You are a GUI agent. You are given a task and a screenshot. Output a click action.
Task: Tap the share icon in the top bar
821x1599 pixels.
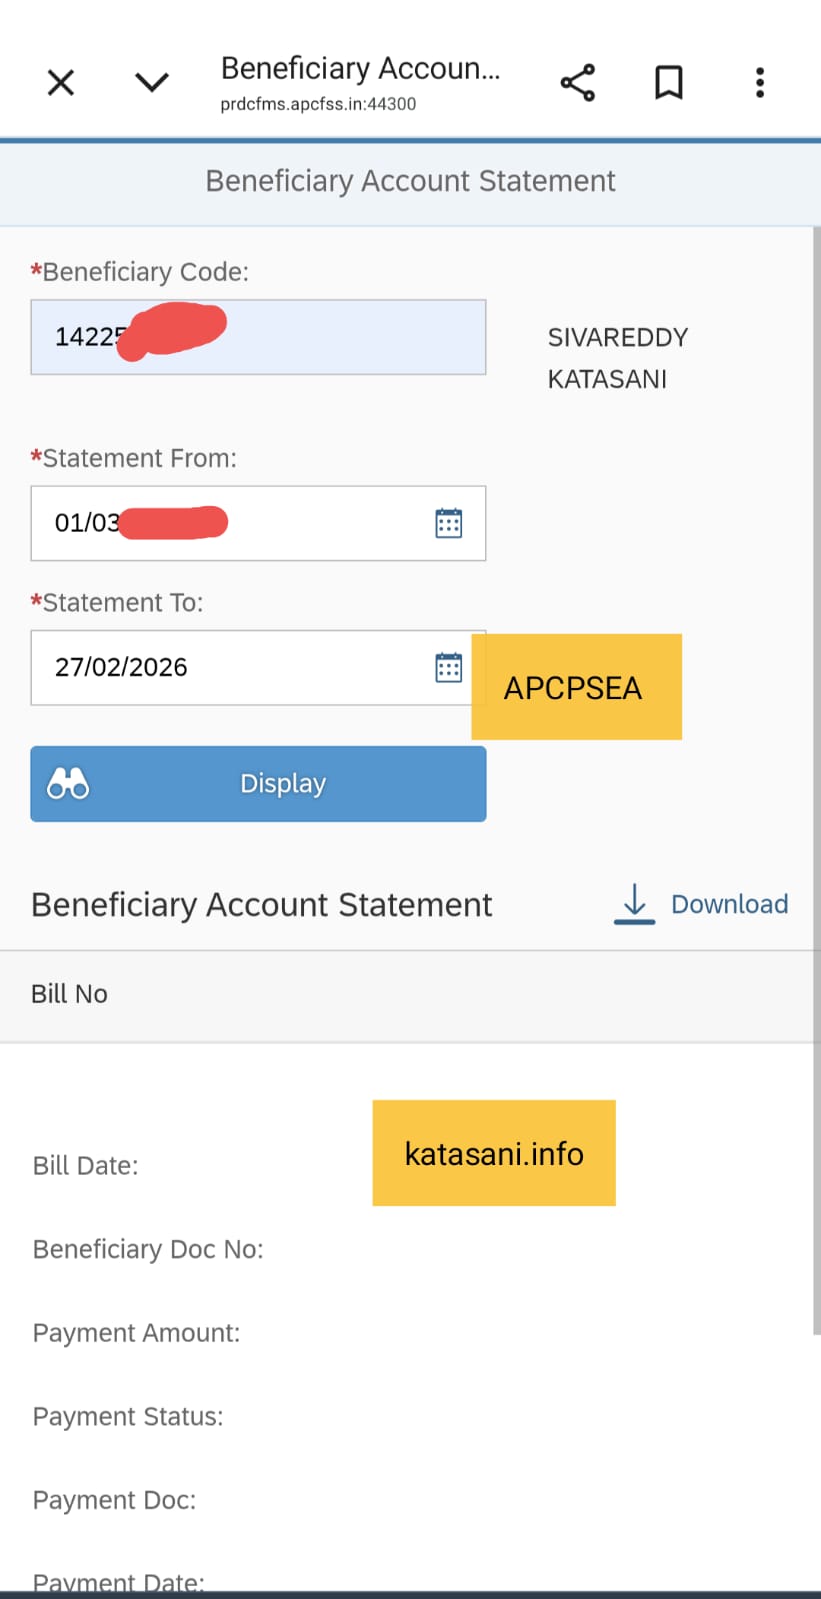[x=577, y=83]
